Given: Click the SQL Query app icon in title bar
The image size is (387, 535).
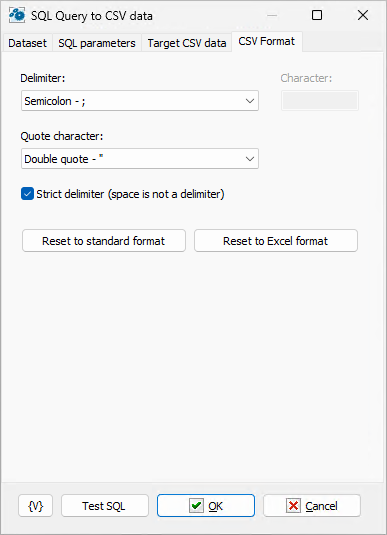Looking at the screenshot, I should (x=17, y=15).
